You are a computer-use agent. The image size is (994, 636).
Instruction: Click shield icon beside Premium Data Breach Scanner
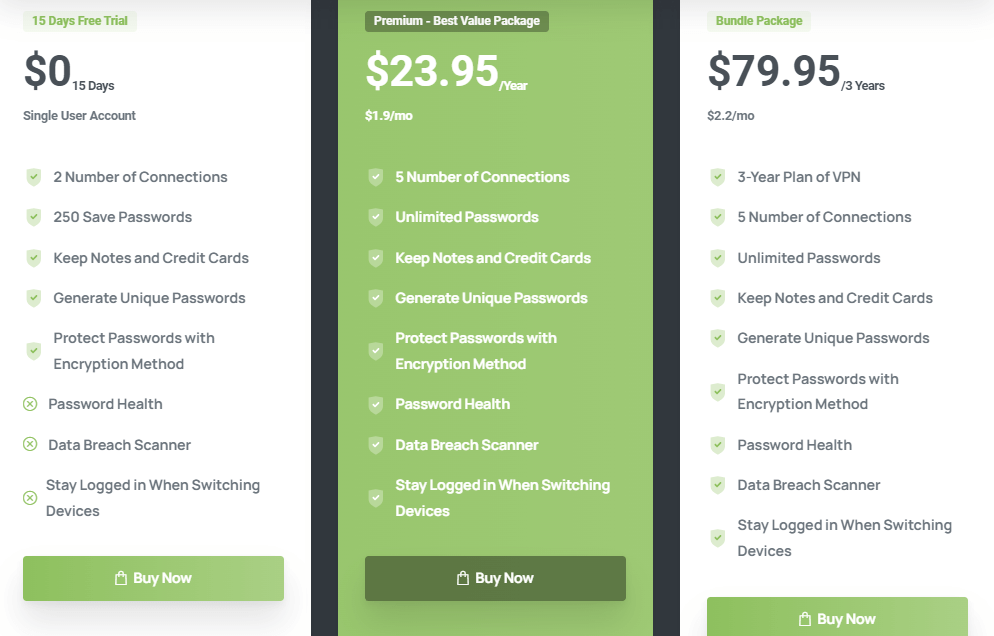[x=376, y=445]
